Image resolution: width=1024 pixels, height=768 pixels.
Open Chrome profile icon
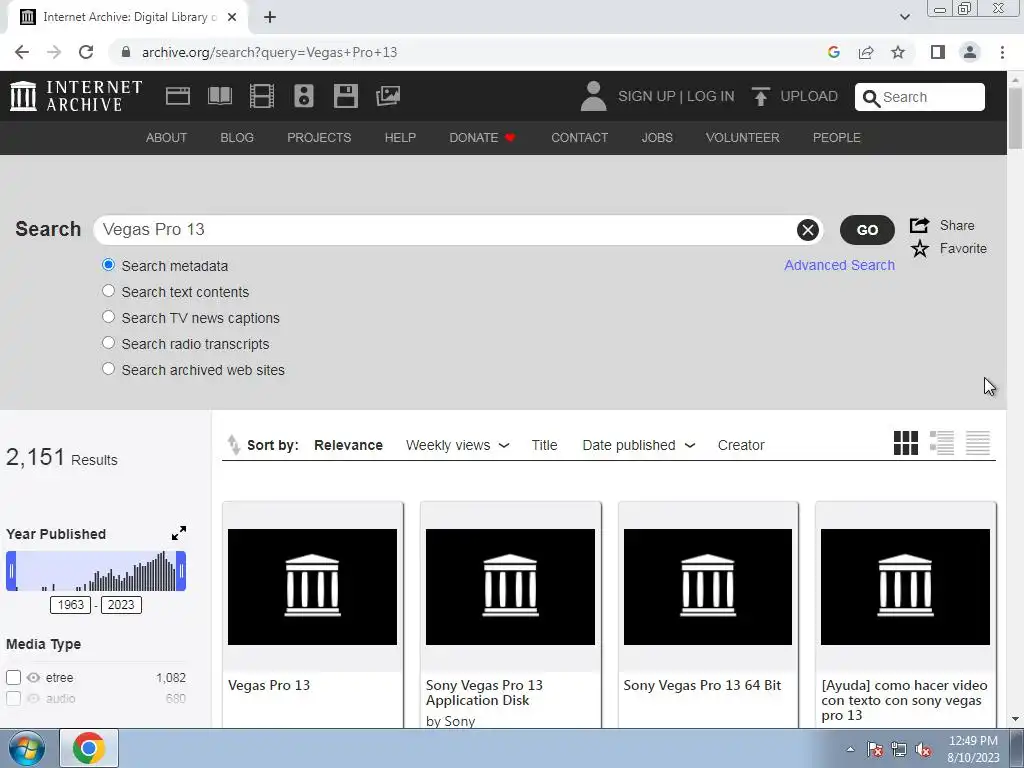pos(970,52)
